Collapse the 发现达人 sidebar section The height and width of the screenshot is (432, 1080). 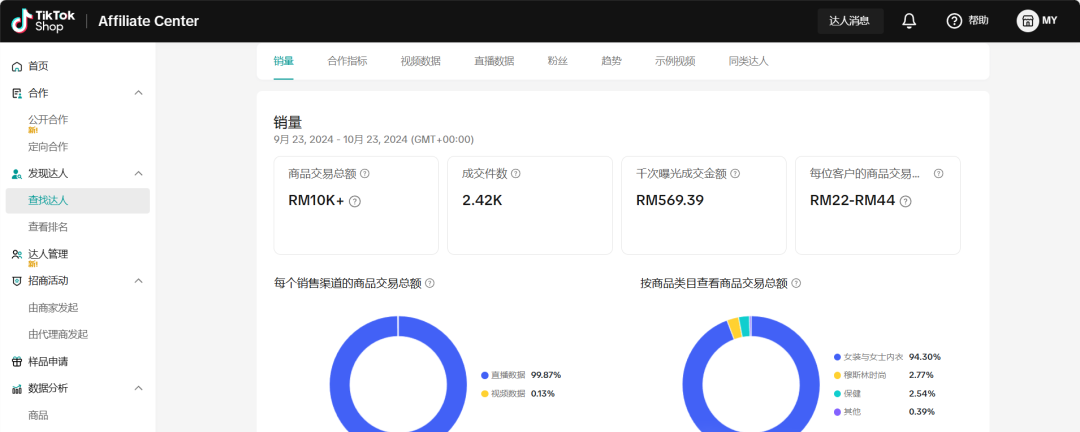(x=138, y=174)
